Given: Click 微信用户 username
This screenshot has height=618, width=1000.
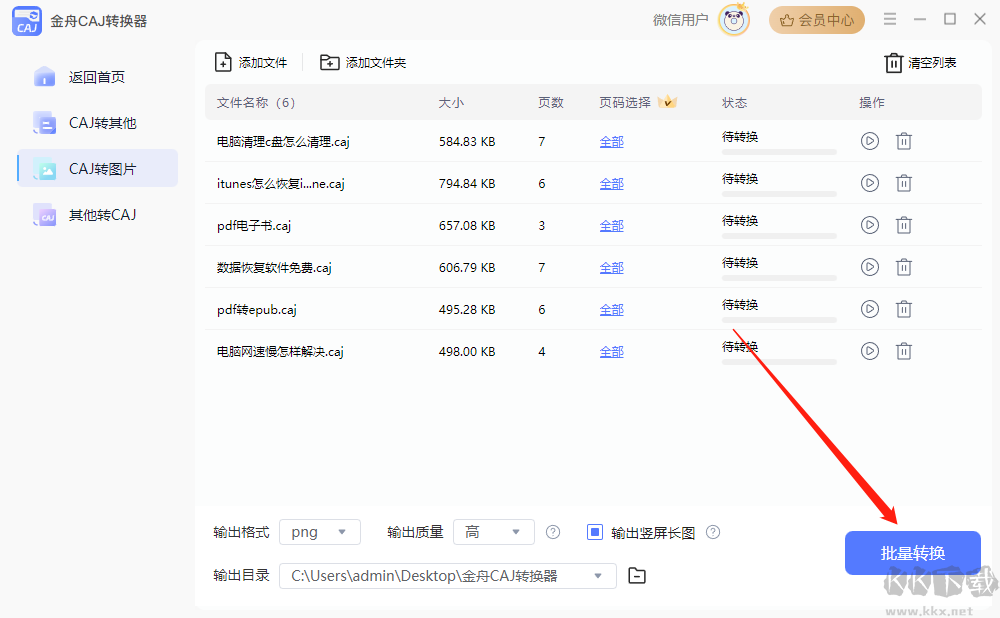Looking at the screenshot, I should point(680,20).
